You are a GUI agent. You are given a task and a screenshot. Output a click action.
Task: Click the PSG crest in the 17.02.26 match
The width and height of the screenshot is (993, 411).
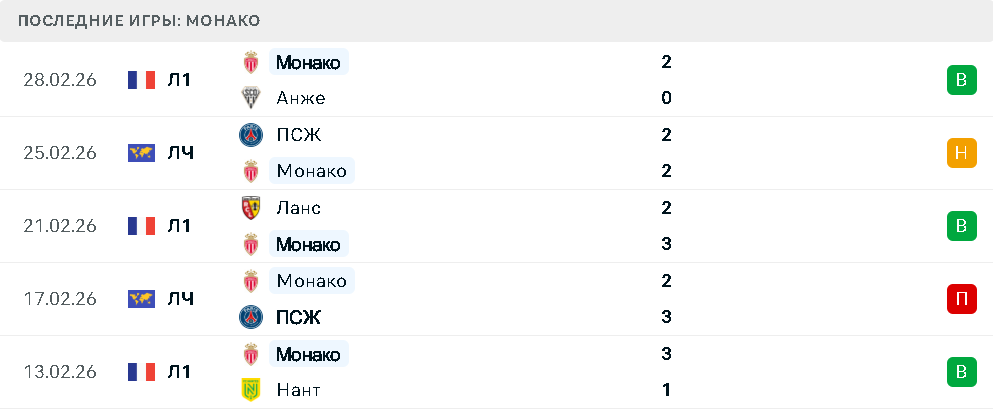pyautogui.click(x=251, y=317)
